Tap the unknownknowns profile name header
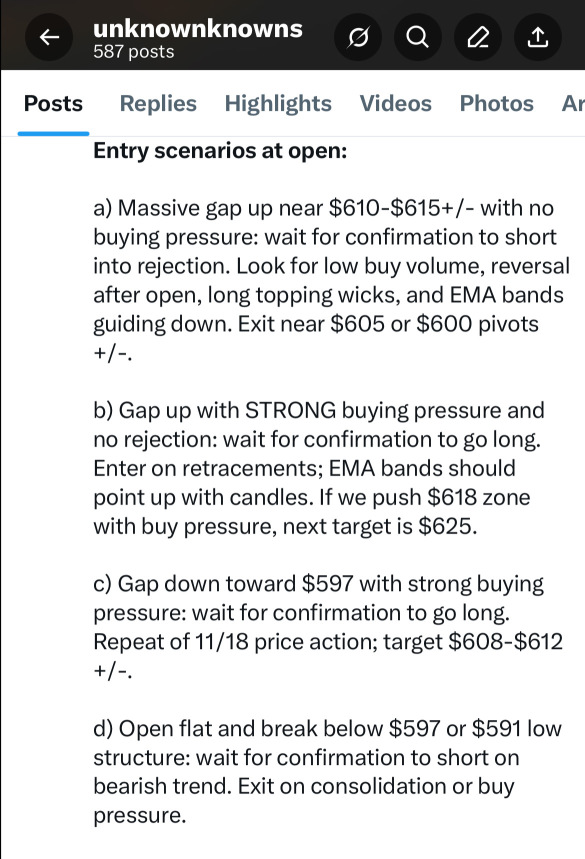This screenshot has width=585, height=859. 198,28
